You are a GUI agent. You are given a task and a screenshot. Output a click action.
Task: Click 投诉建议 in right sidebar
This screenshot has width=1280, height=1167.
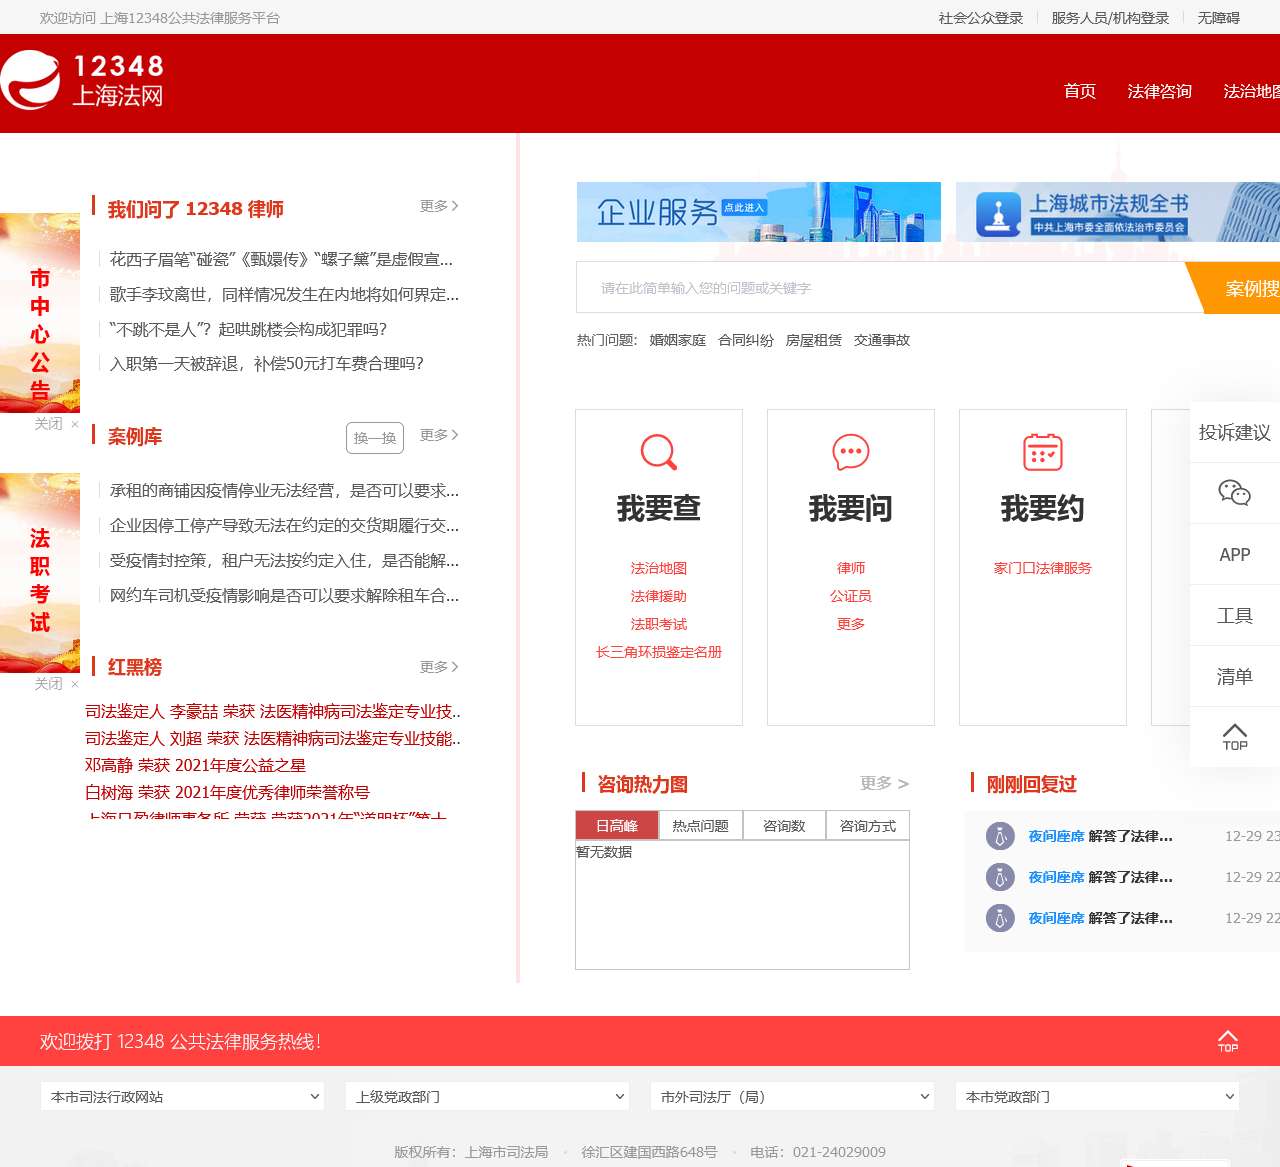[1235, 432]
